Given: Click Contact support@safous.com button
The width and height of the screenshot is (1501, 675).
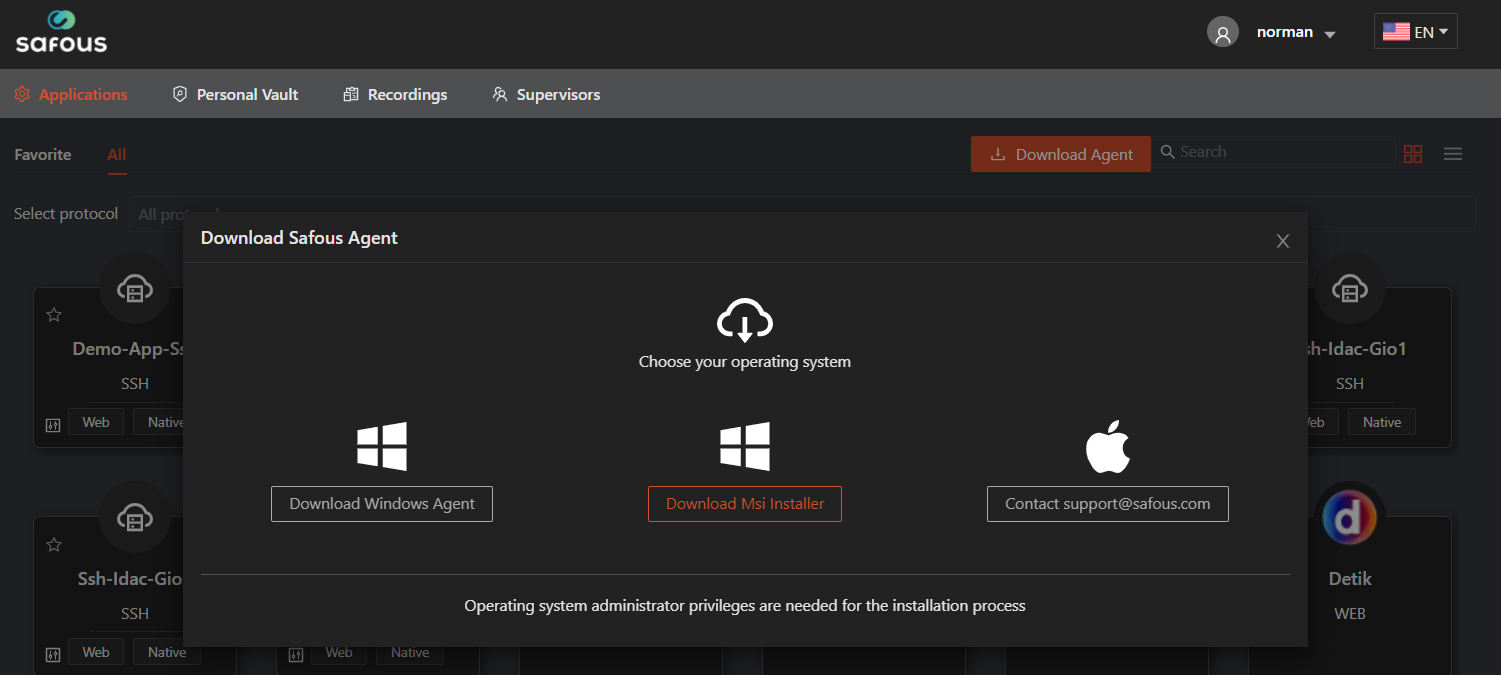Looking at the screenshot, I should (1108, 504).
